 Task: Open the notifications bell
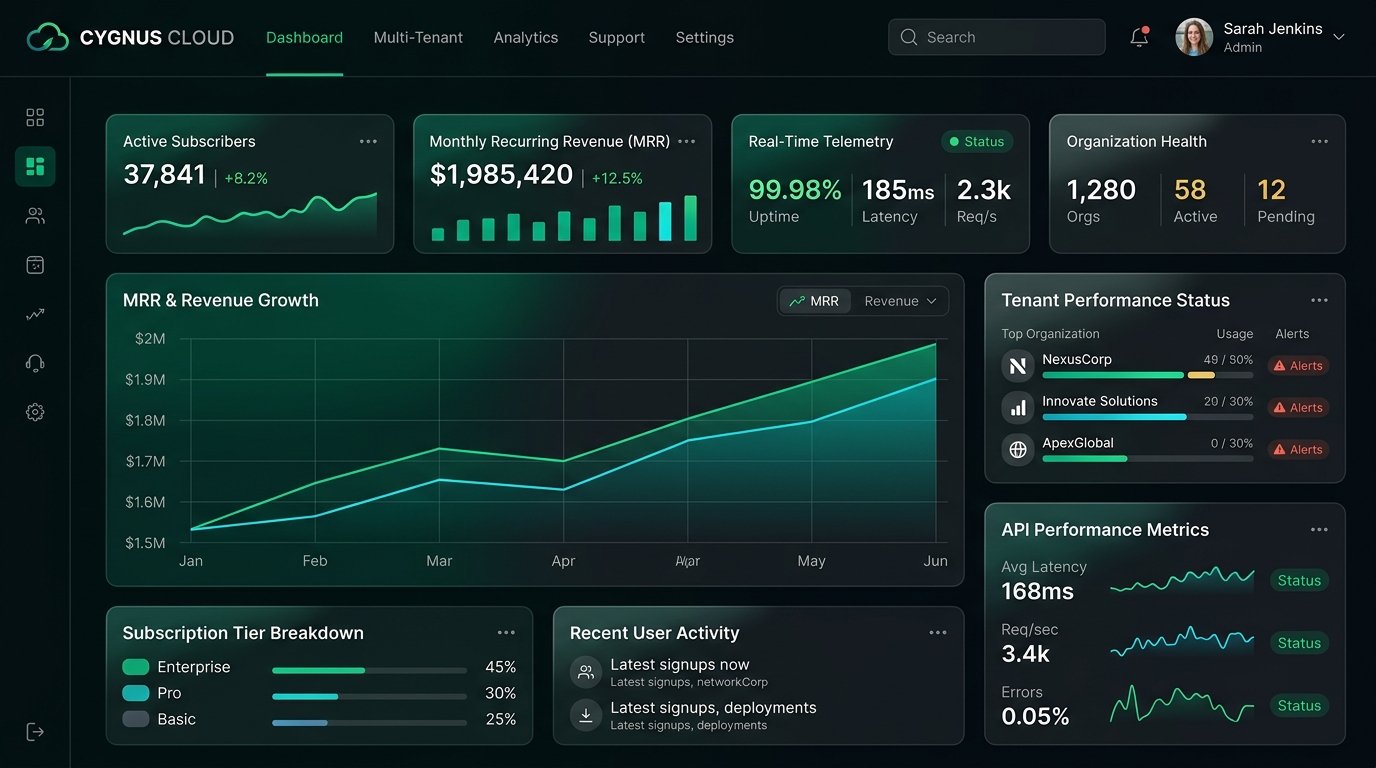point(1139,37)
